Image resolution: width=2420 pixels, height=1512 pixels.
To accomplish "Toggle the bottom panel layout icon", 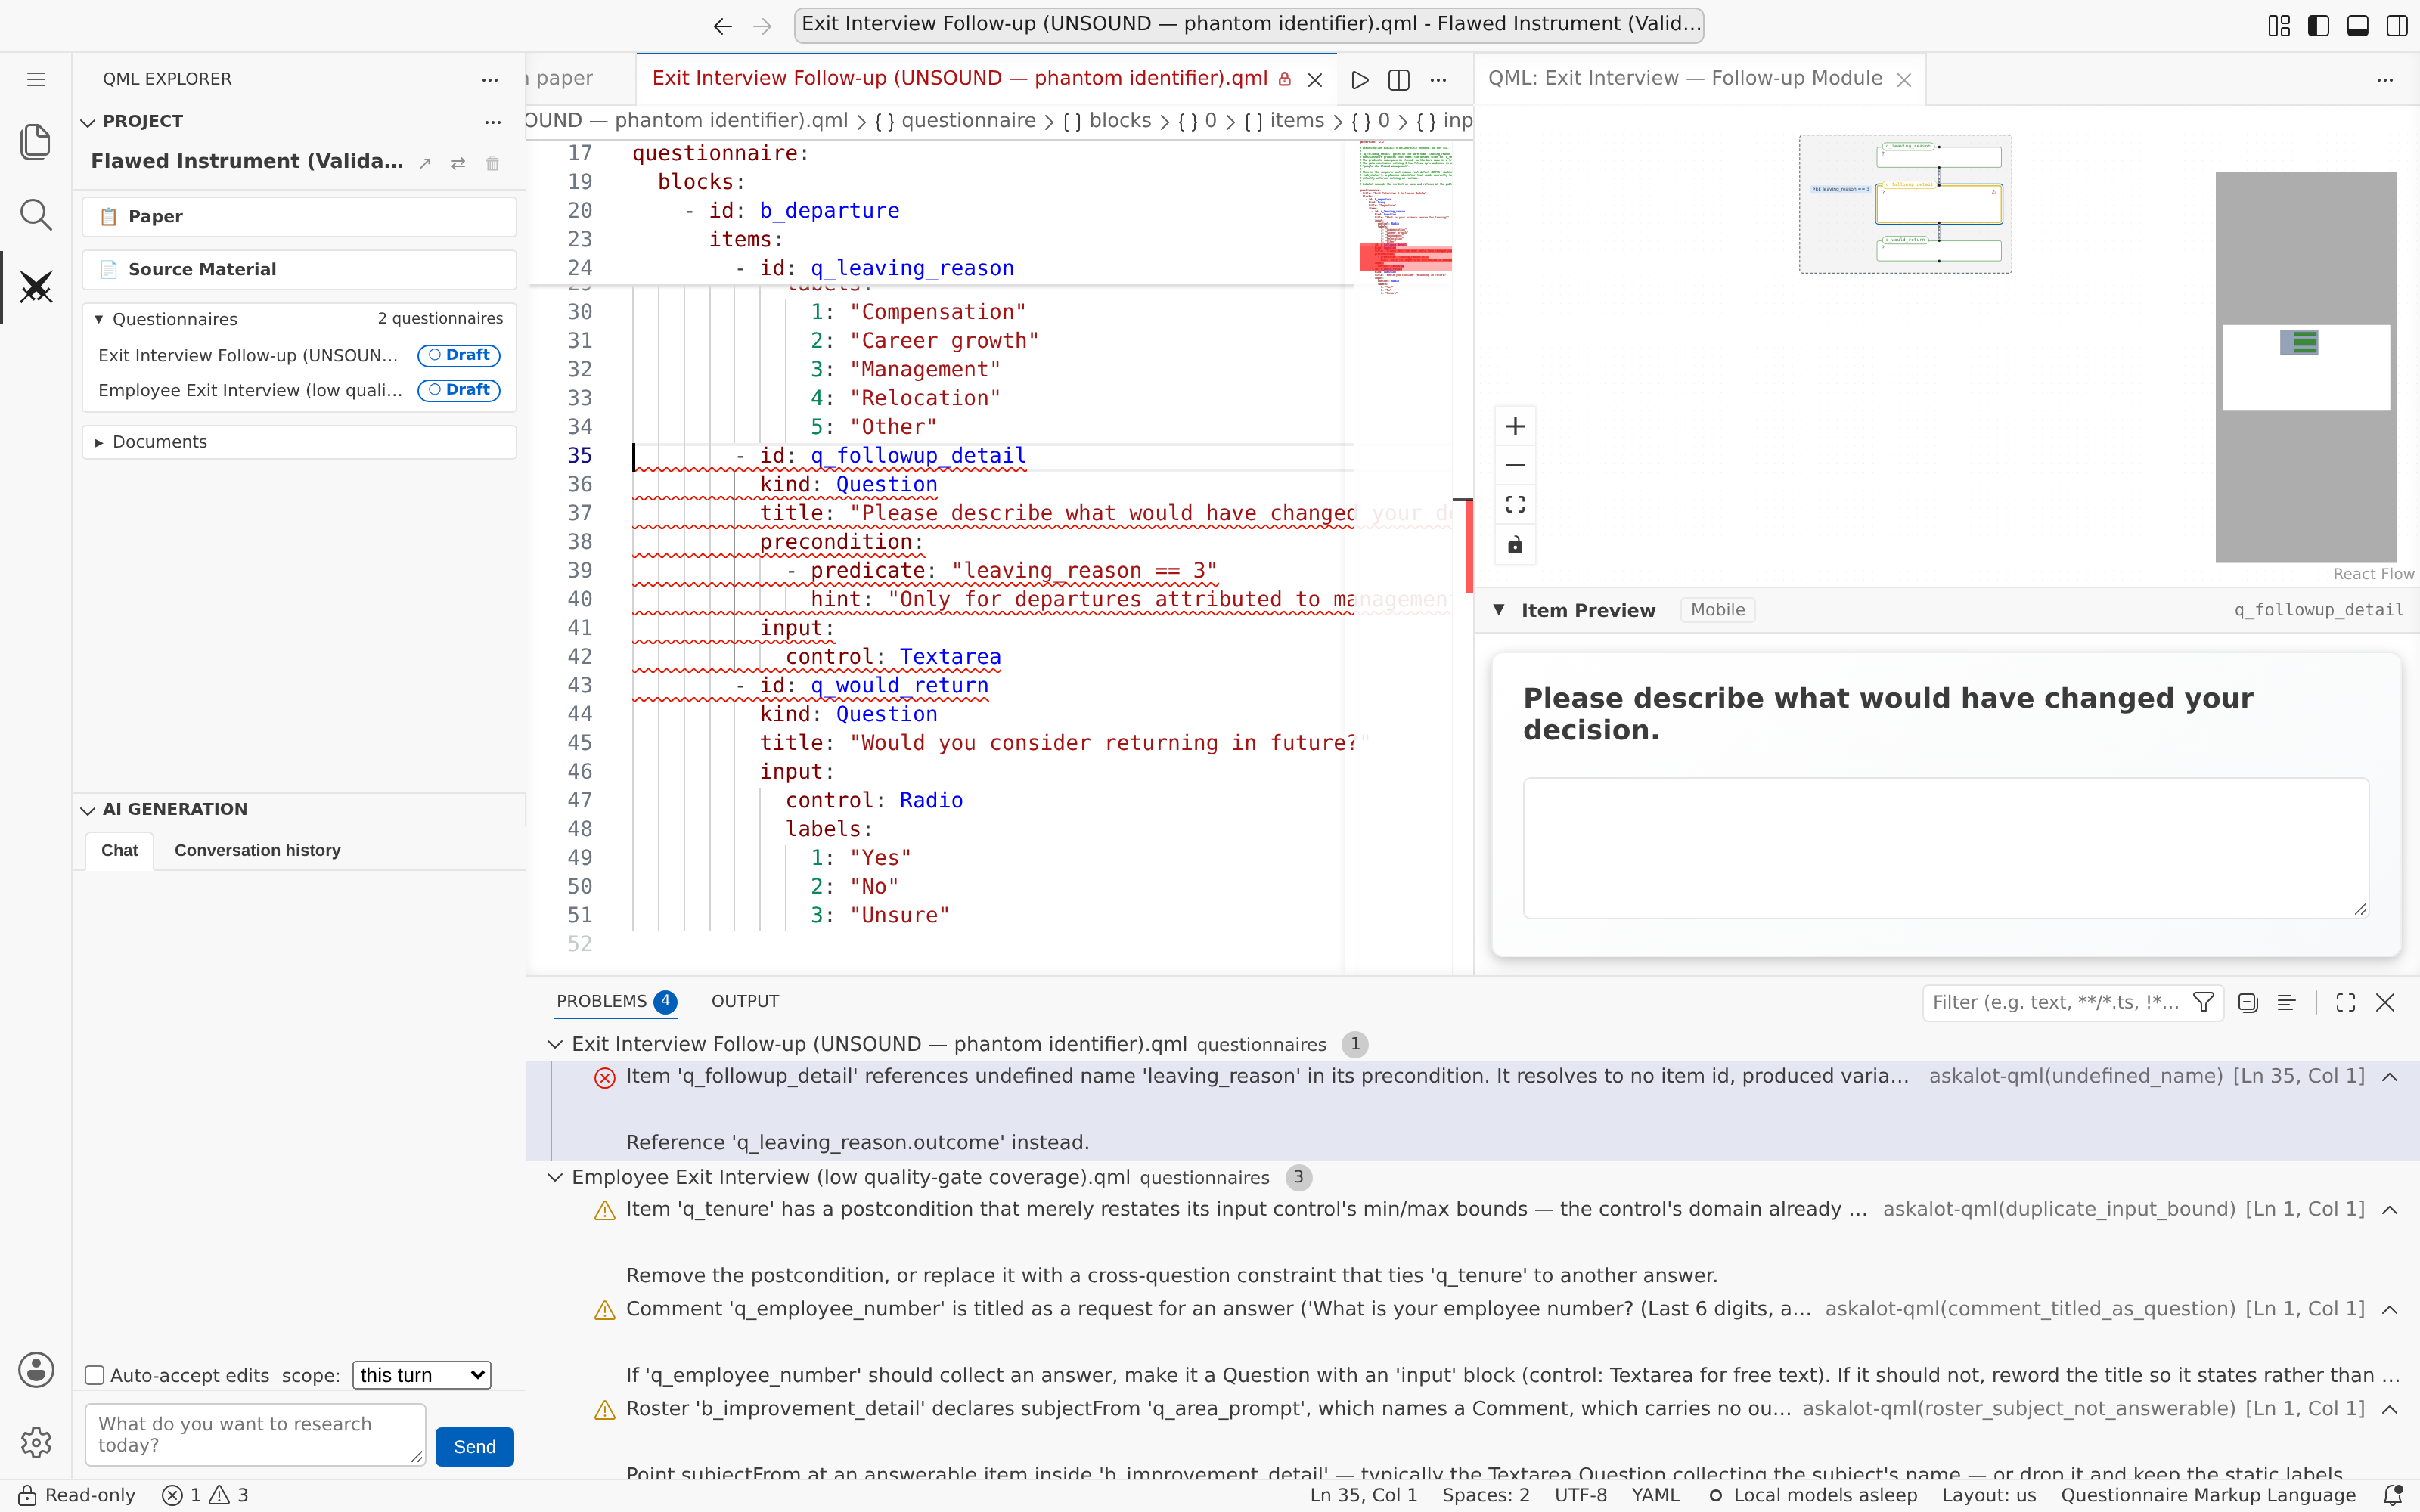I will (x=2357, y=26).
